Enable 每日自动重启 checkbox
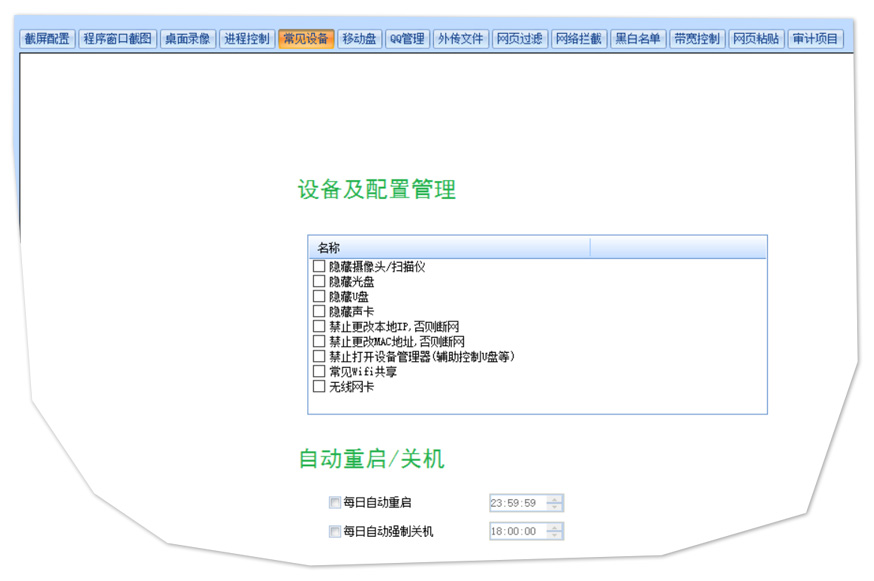Image resolution: width=874 pixels, height=581 pixels. pyautogui.click(x=335, y=503)
